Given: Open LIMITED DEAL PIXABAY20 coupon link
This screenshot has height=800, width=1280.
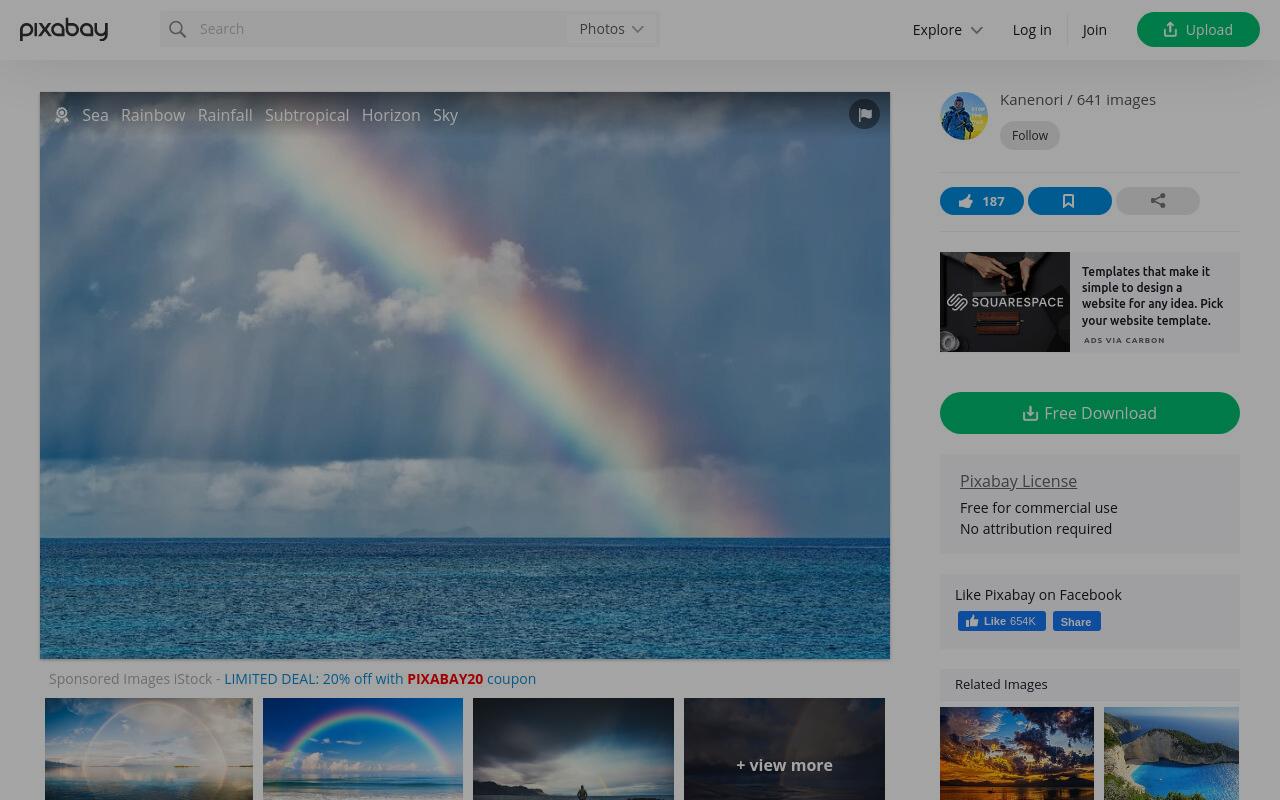Looking at the screenshot, I should [x=380, y=679].
